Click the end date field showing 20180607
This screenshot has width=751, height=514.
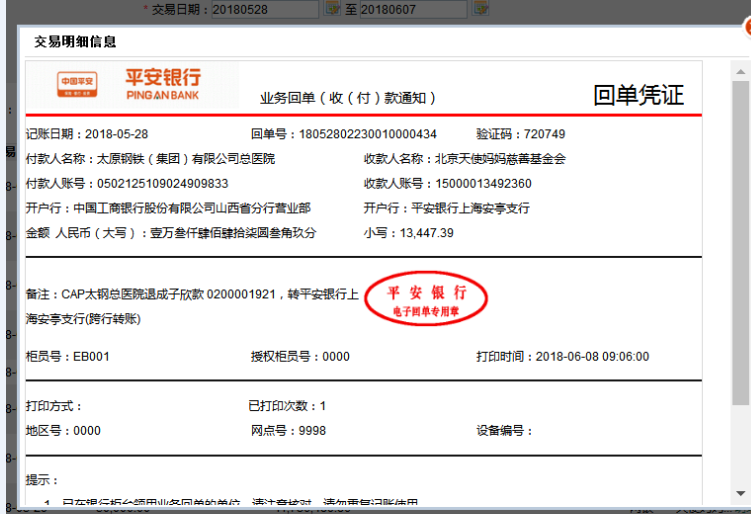(x=413, y=9)
